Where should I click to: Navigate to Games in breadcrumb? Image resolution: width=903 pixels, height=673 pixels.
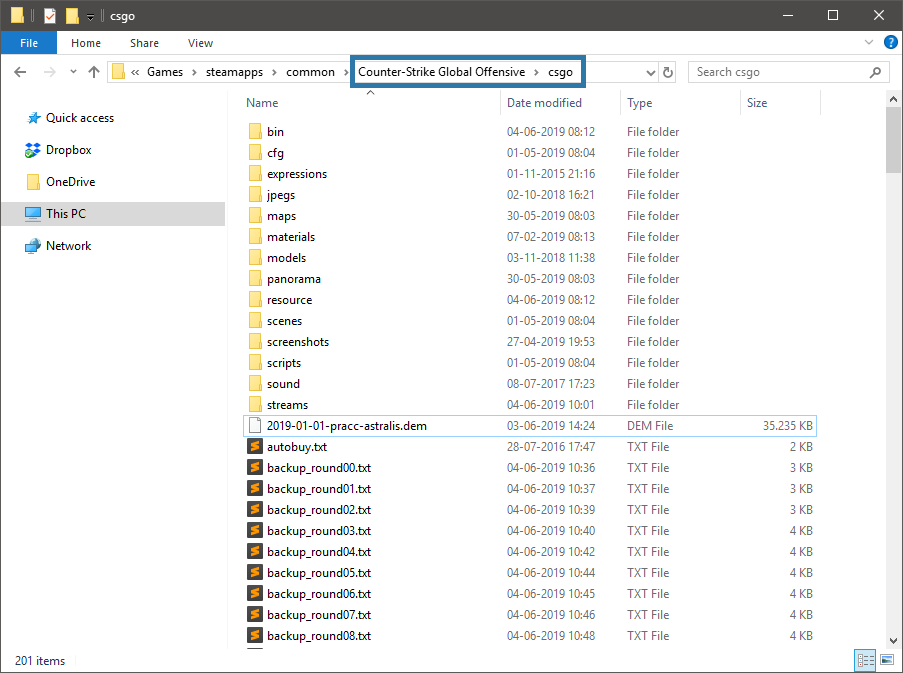[165, 72]
